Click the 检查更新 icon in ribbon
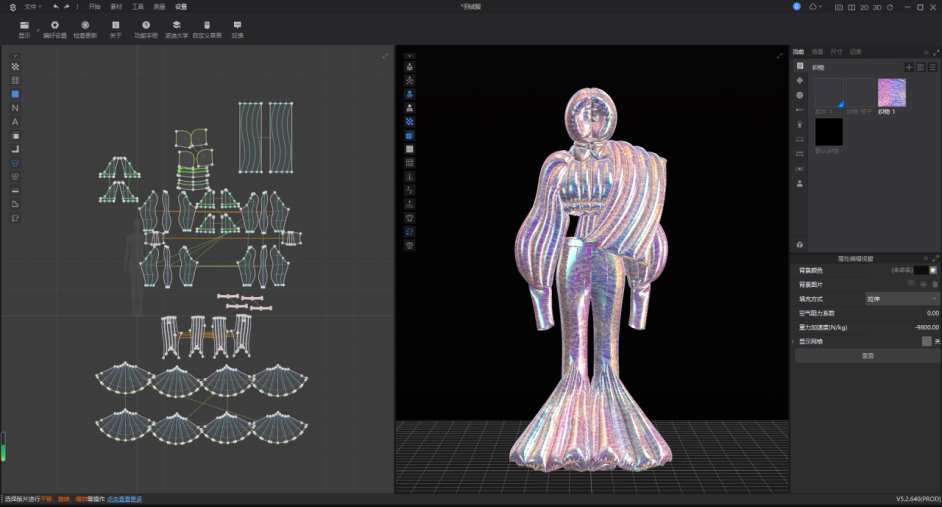This screenshot has height=507, width=942. (85, 25)
